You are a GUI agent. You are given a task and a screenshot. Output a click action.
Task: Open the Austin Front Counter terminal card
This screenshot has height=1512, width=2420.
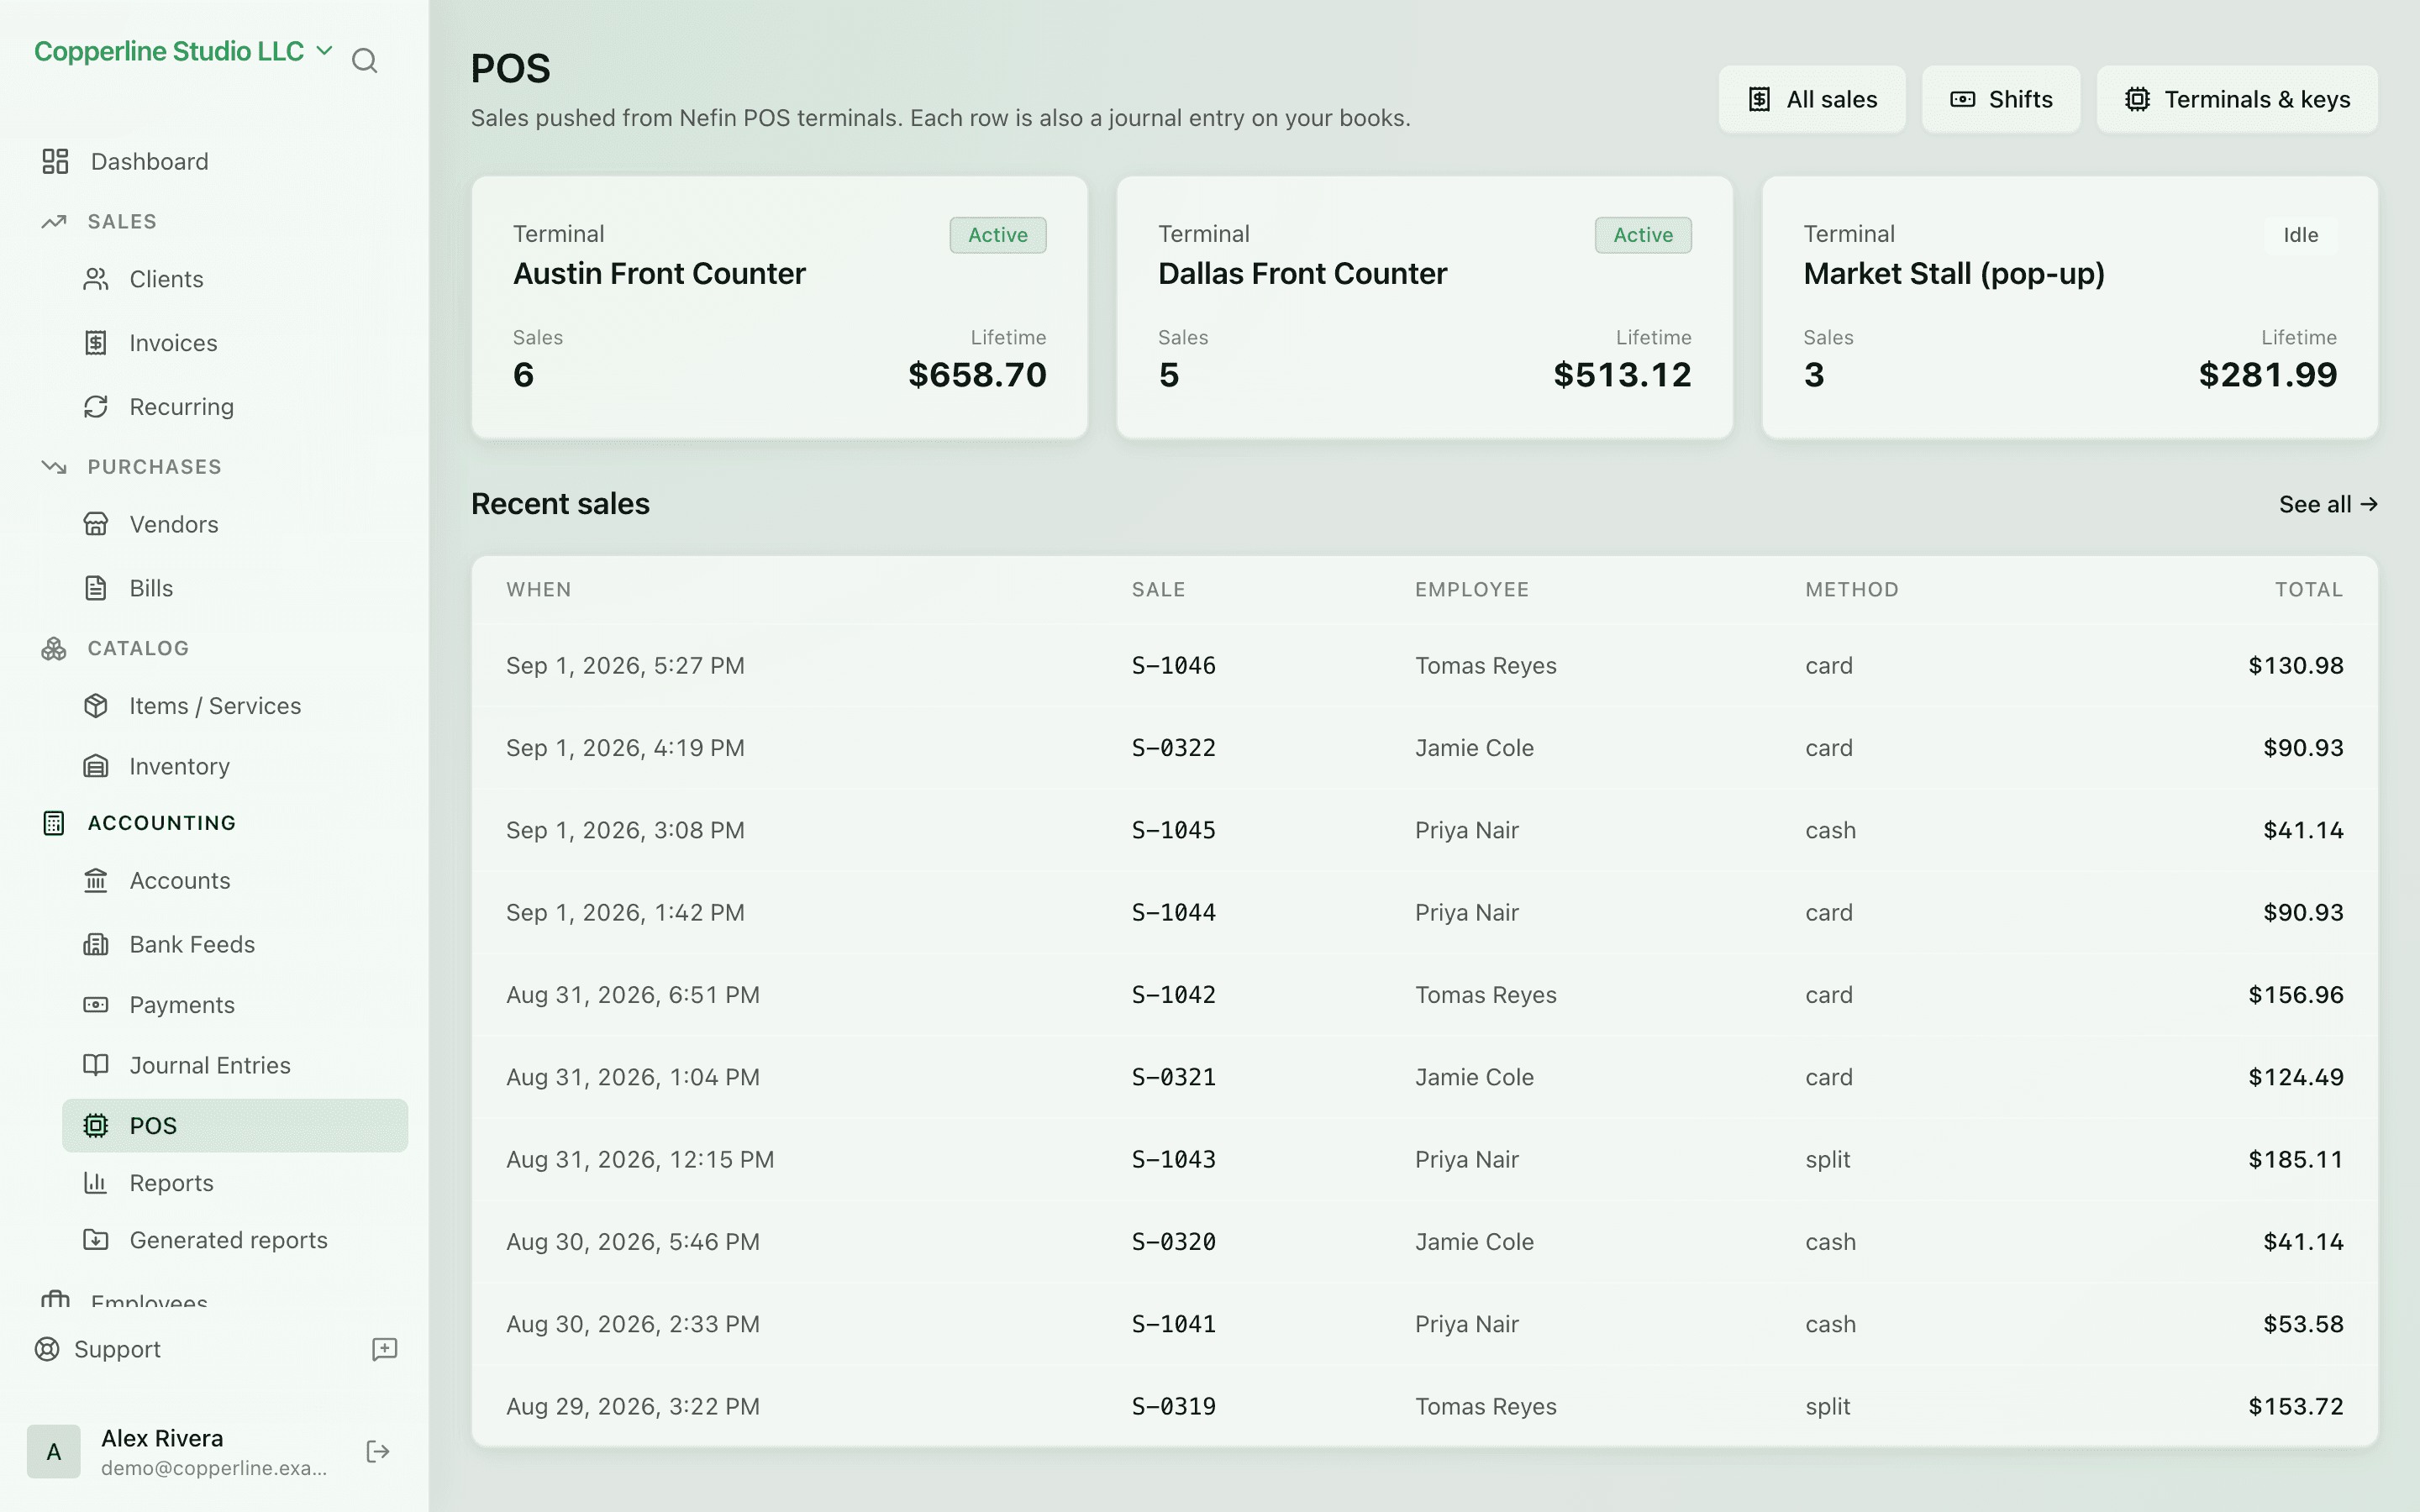pos(780,307)
